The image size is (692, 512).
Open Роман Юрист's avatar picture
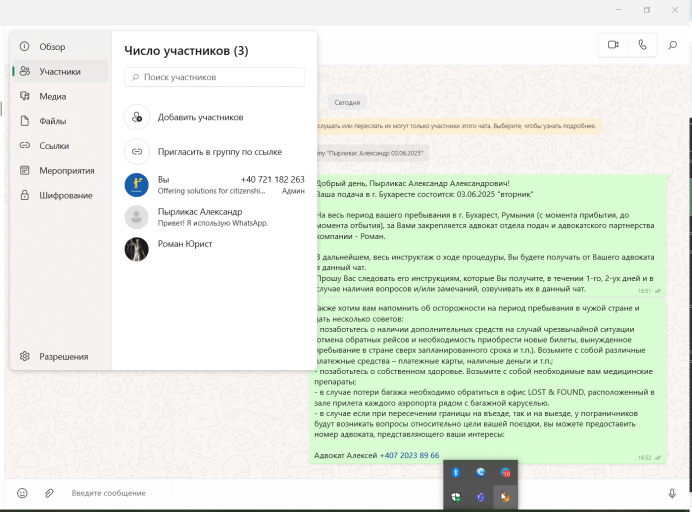pos(137,249)
